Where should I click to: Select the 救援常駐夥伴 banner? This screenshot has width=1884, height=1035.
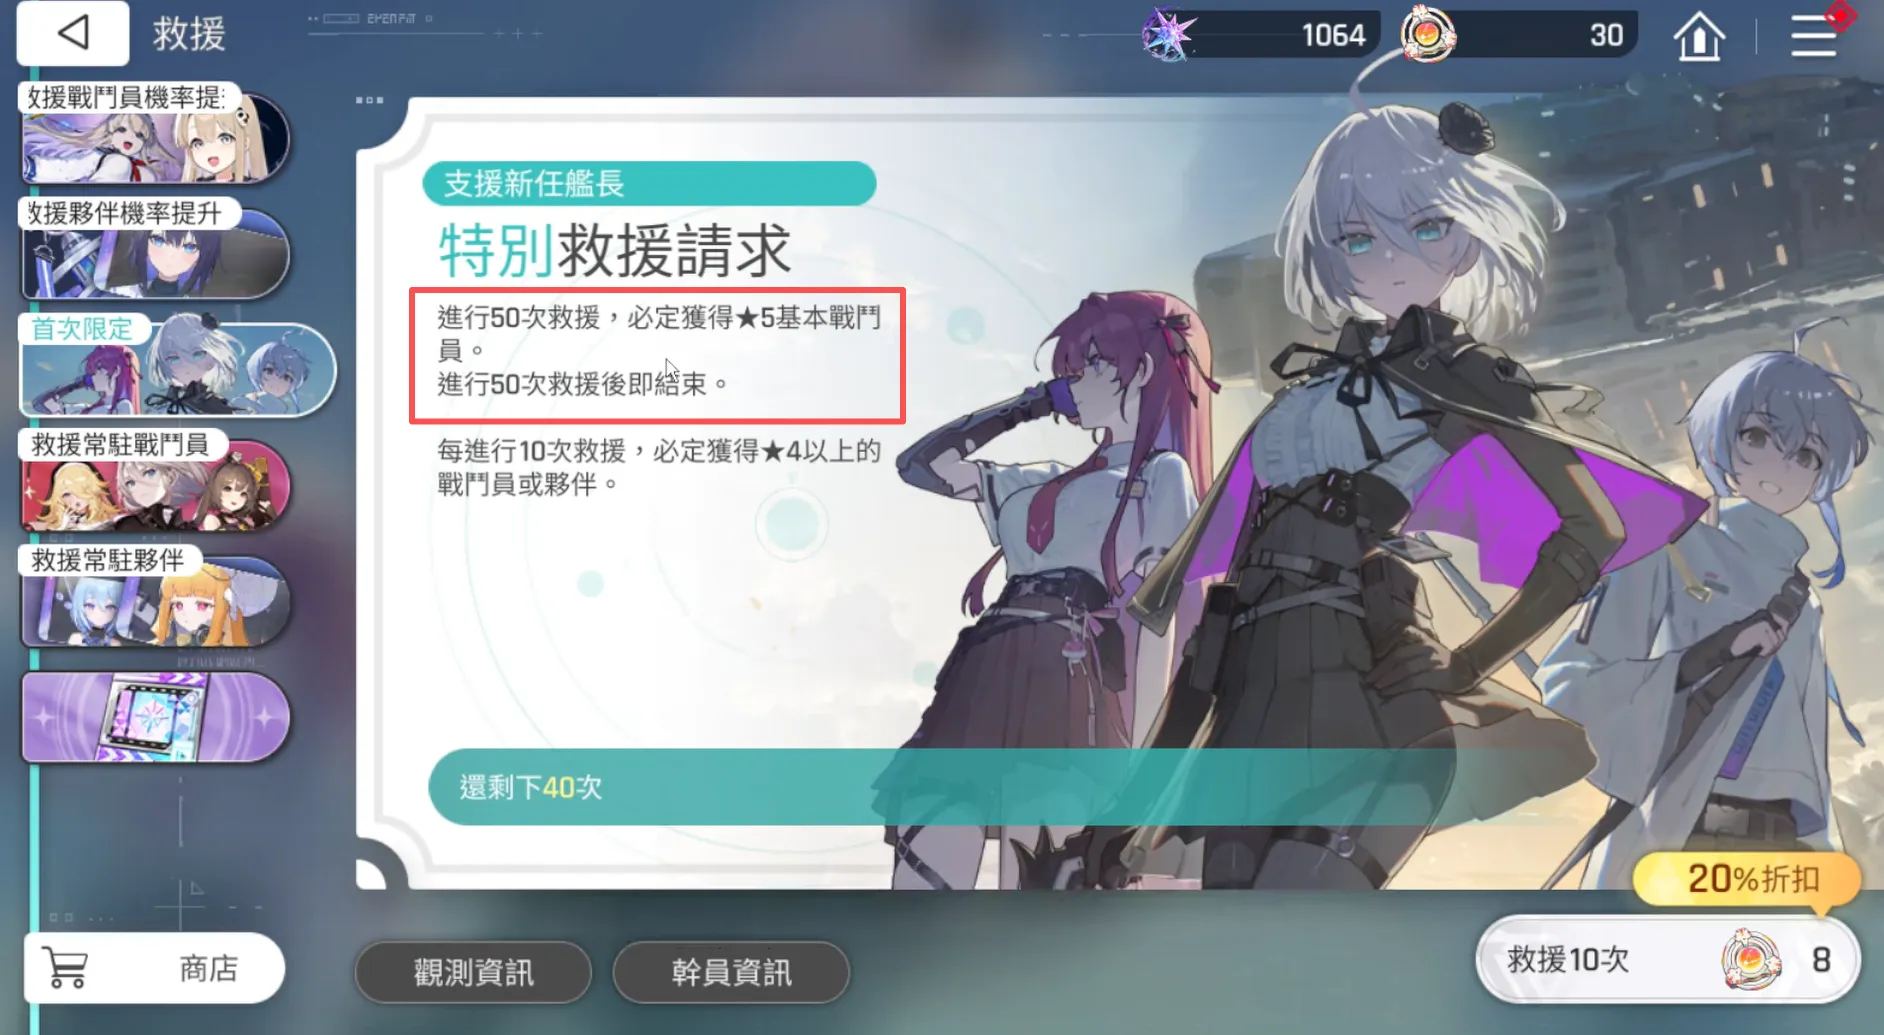[156, 597]
